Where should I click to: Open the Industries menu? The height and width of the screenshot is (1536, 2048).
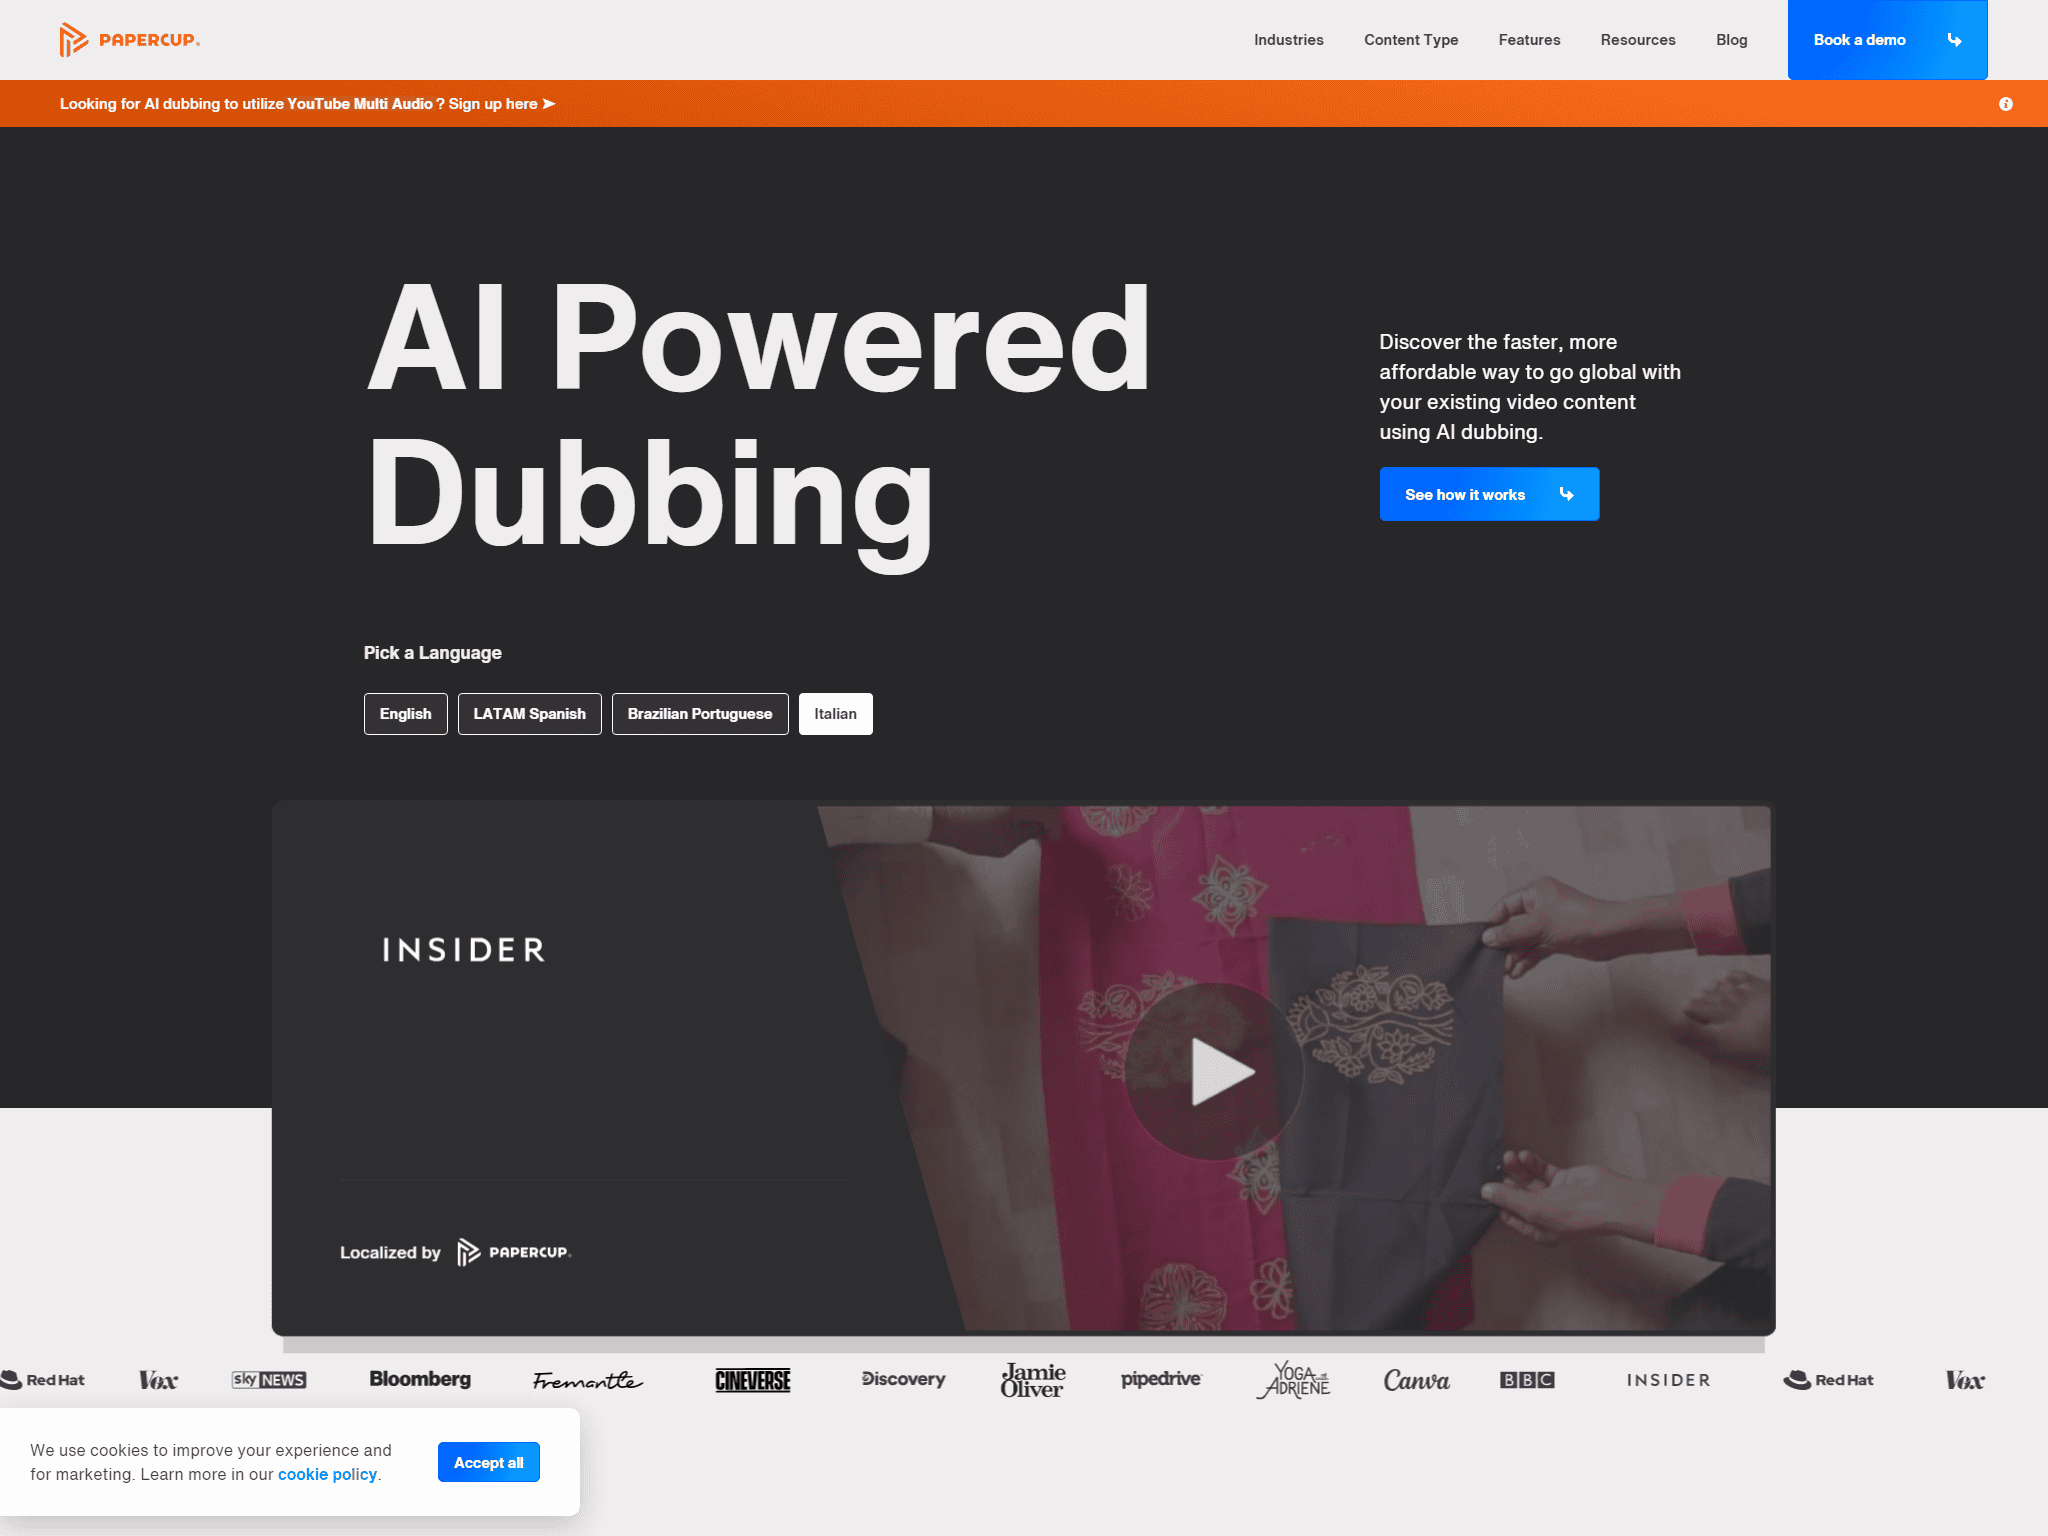1288,40
